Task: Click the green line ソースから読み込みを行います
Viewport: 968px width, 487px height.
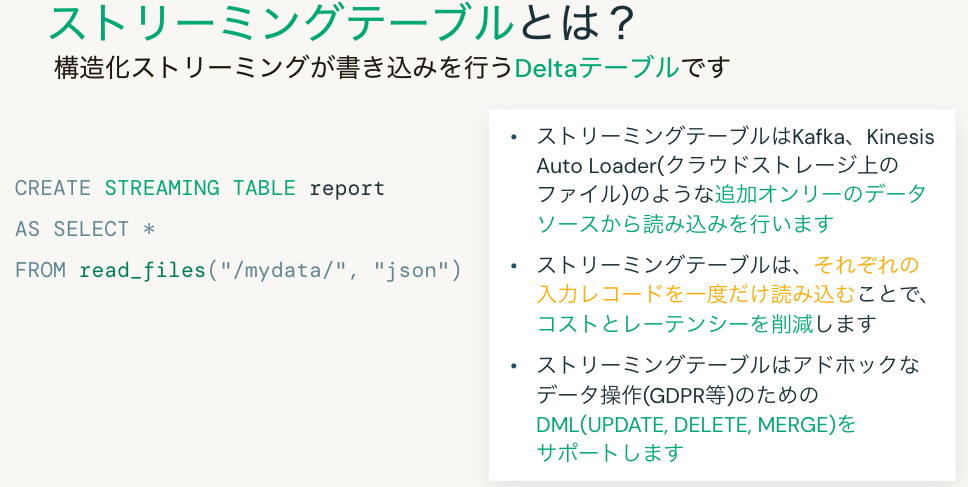Action: 685,223
